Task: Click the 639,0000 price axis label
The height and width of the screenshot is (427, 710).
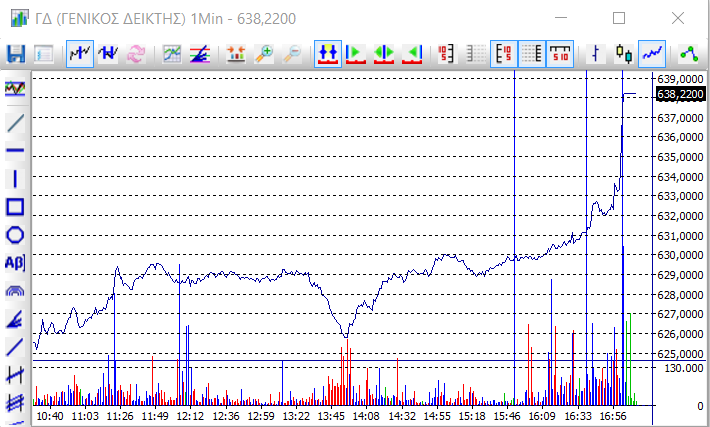Action: [x=681, y=79]
